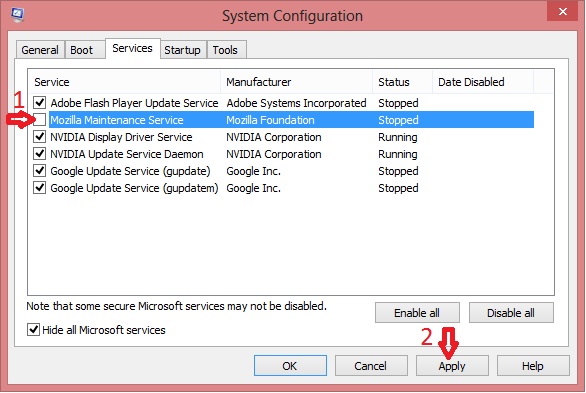
Task: Click Running status of NVIDIA Update Service Daemon
Action: tap(398, 154)
